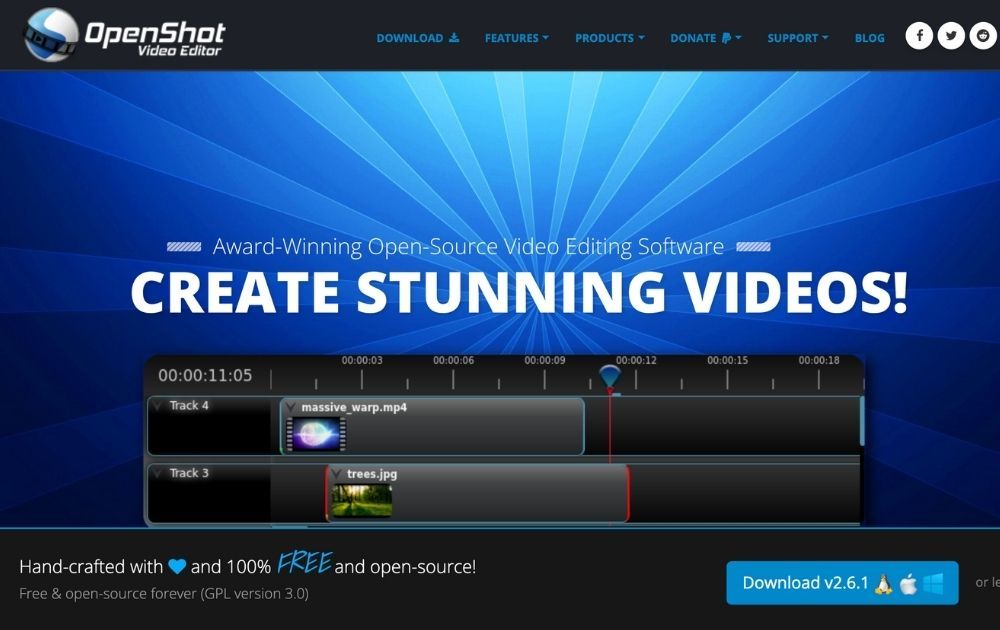Click the CREATE STUNNING VIDEOS headline
This screenshot has width=1000, height=630.
(x=518, y=292)
